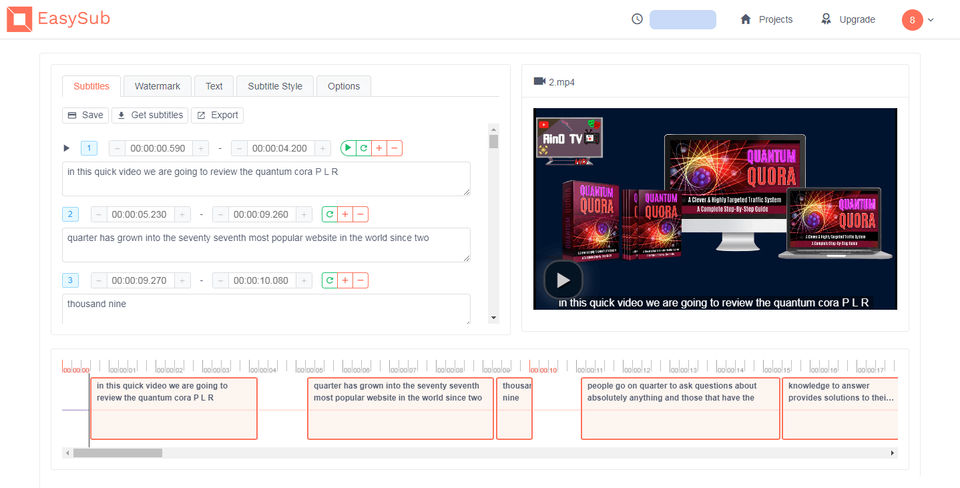Switch to the Subtitle Style tab
The height and width of the screenshot is (488, 960).
pyautogui.click(x=275, y=86)
